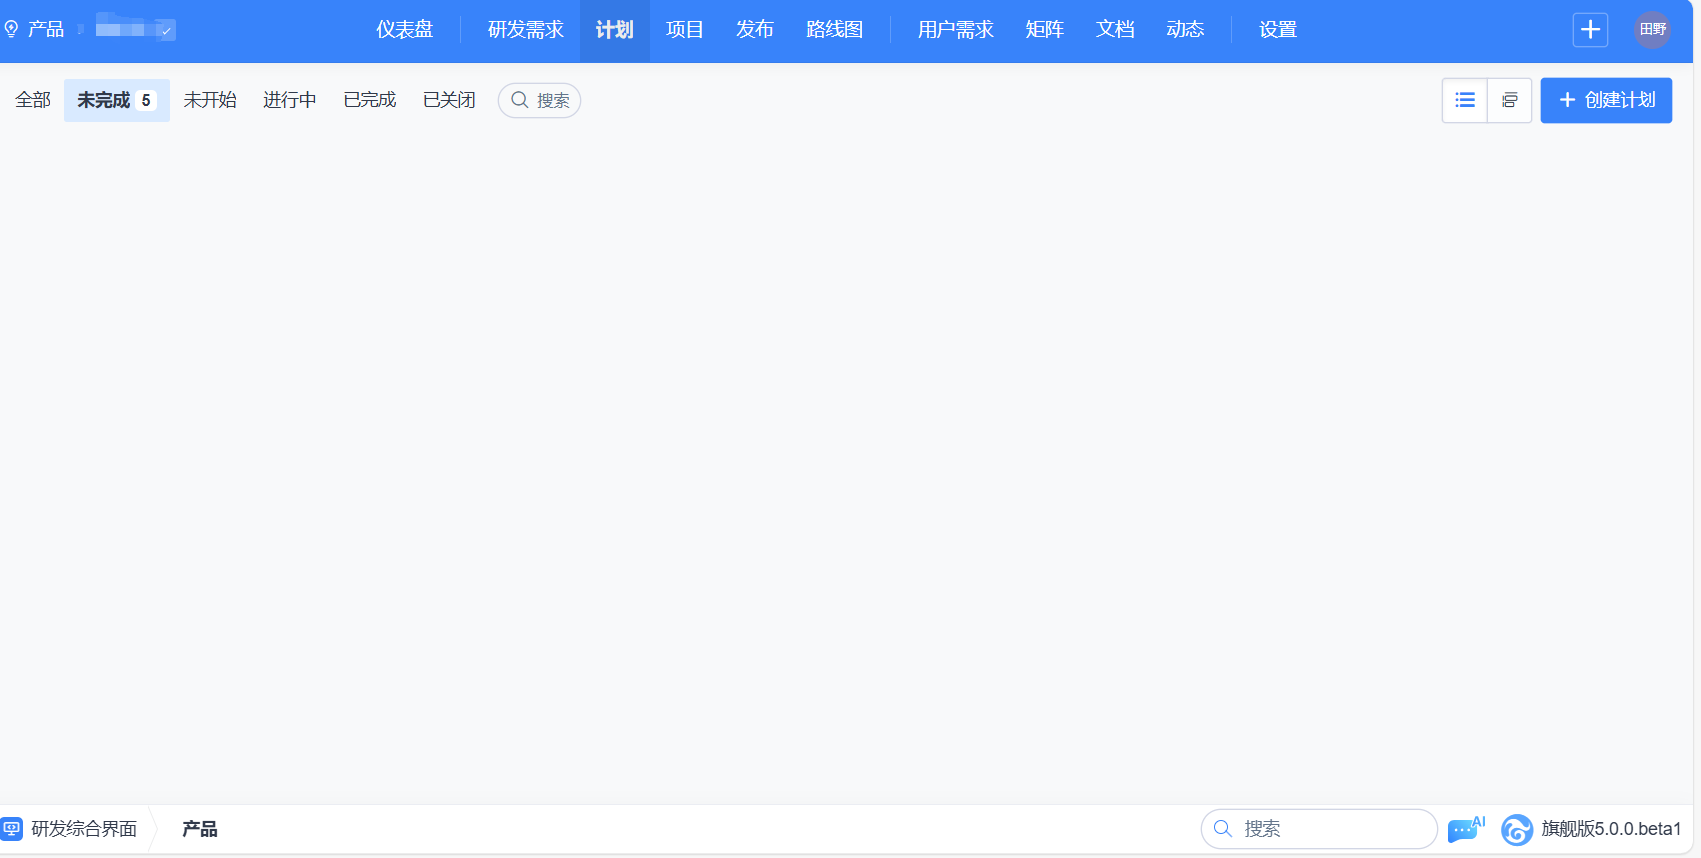The width and height of the screenshot is (1701, 858).
Task: Open the AI chat assistant icon
Action: pyautogui.click(x=1466, y=829)
